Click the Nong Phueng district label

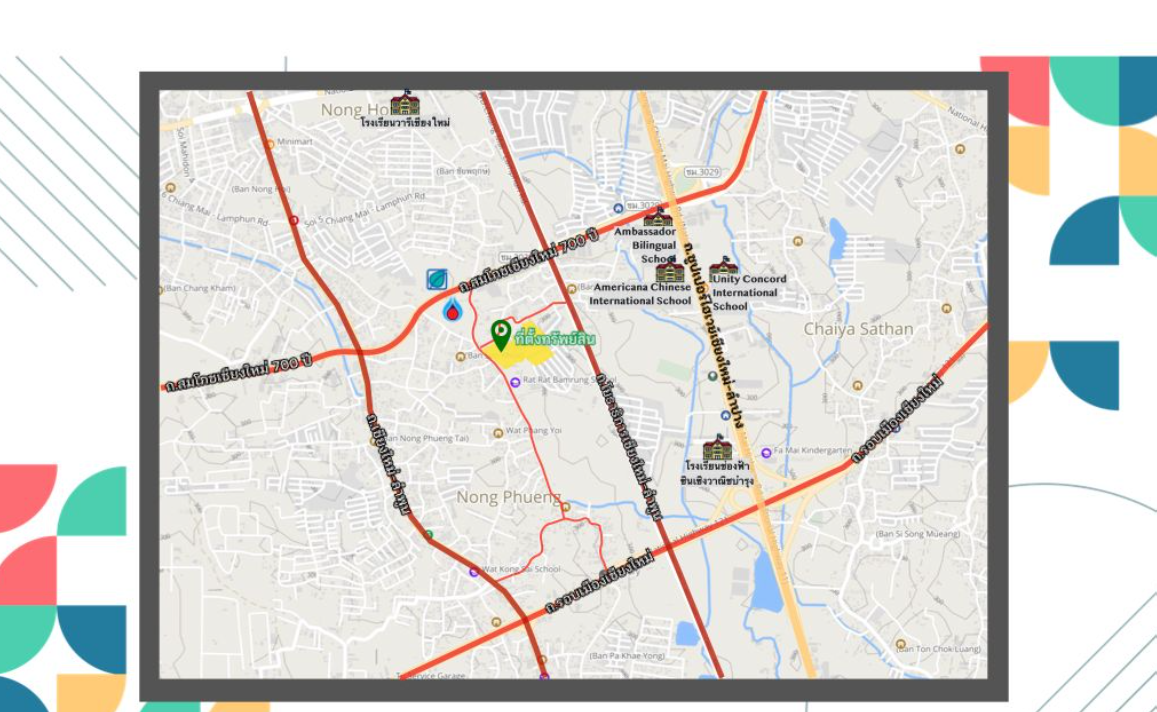point(508,497)
